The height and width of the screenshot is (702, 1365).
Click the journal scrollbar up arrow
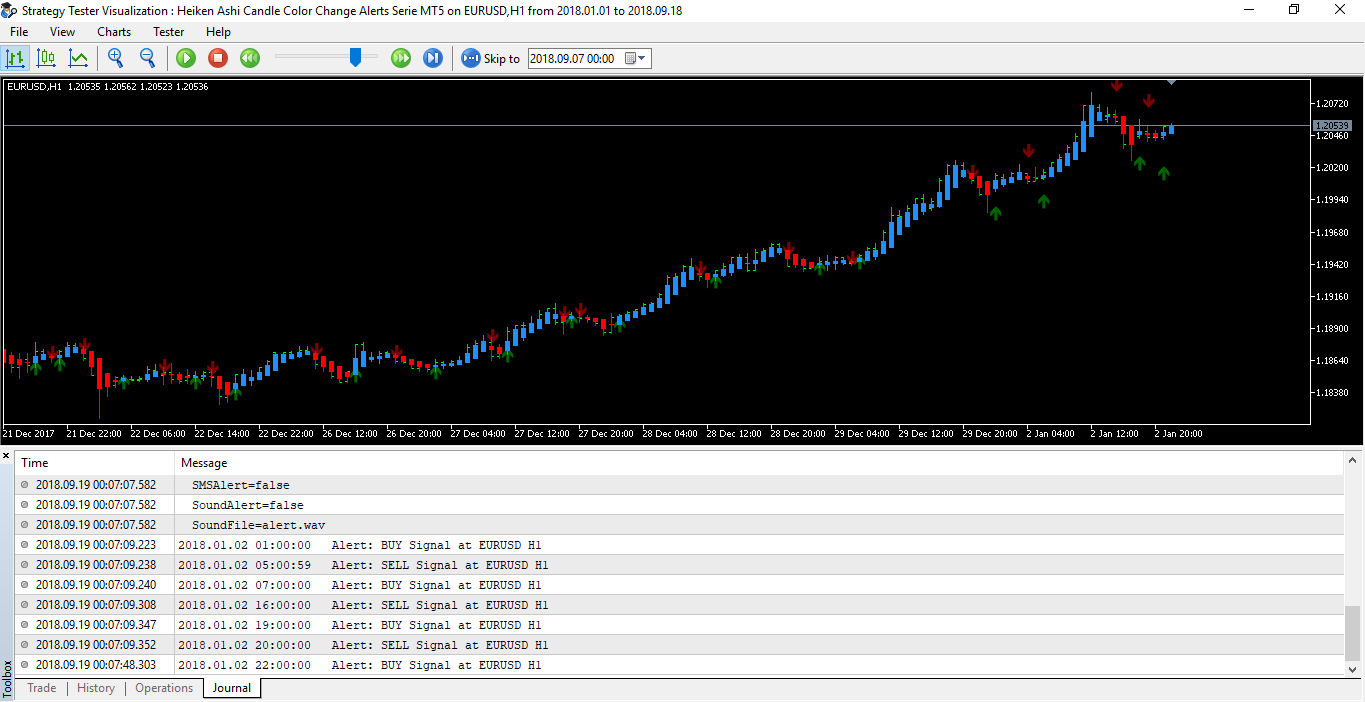pos(1354,460)
